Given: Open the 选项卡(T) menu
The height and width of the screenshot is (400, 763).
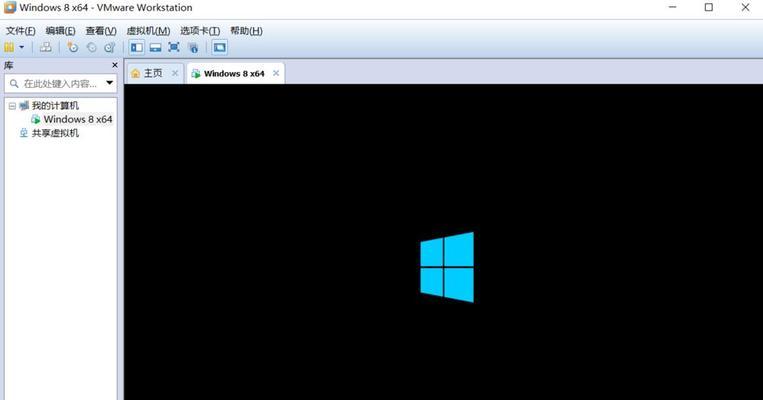Looking at the screenshot, I should click(x=200, y=31).
